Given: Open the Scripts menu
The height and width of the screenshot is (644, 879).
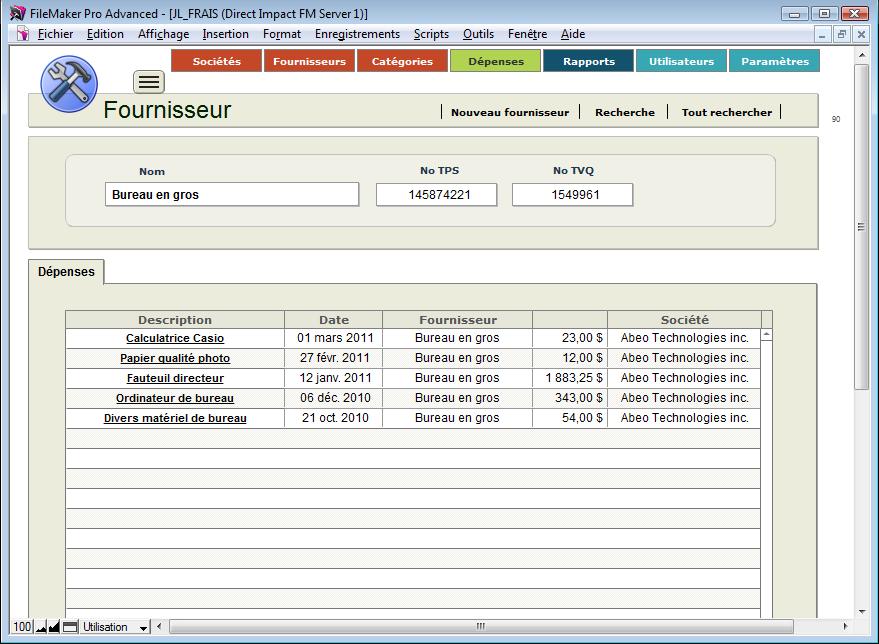Looking at the screenshot, I should (x=431, y=34).
